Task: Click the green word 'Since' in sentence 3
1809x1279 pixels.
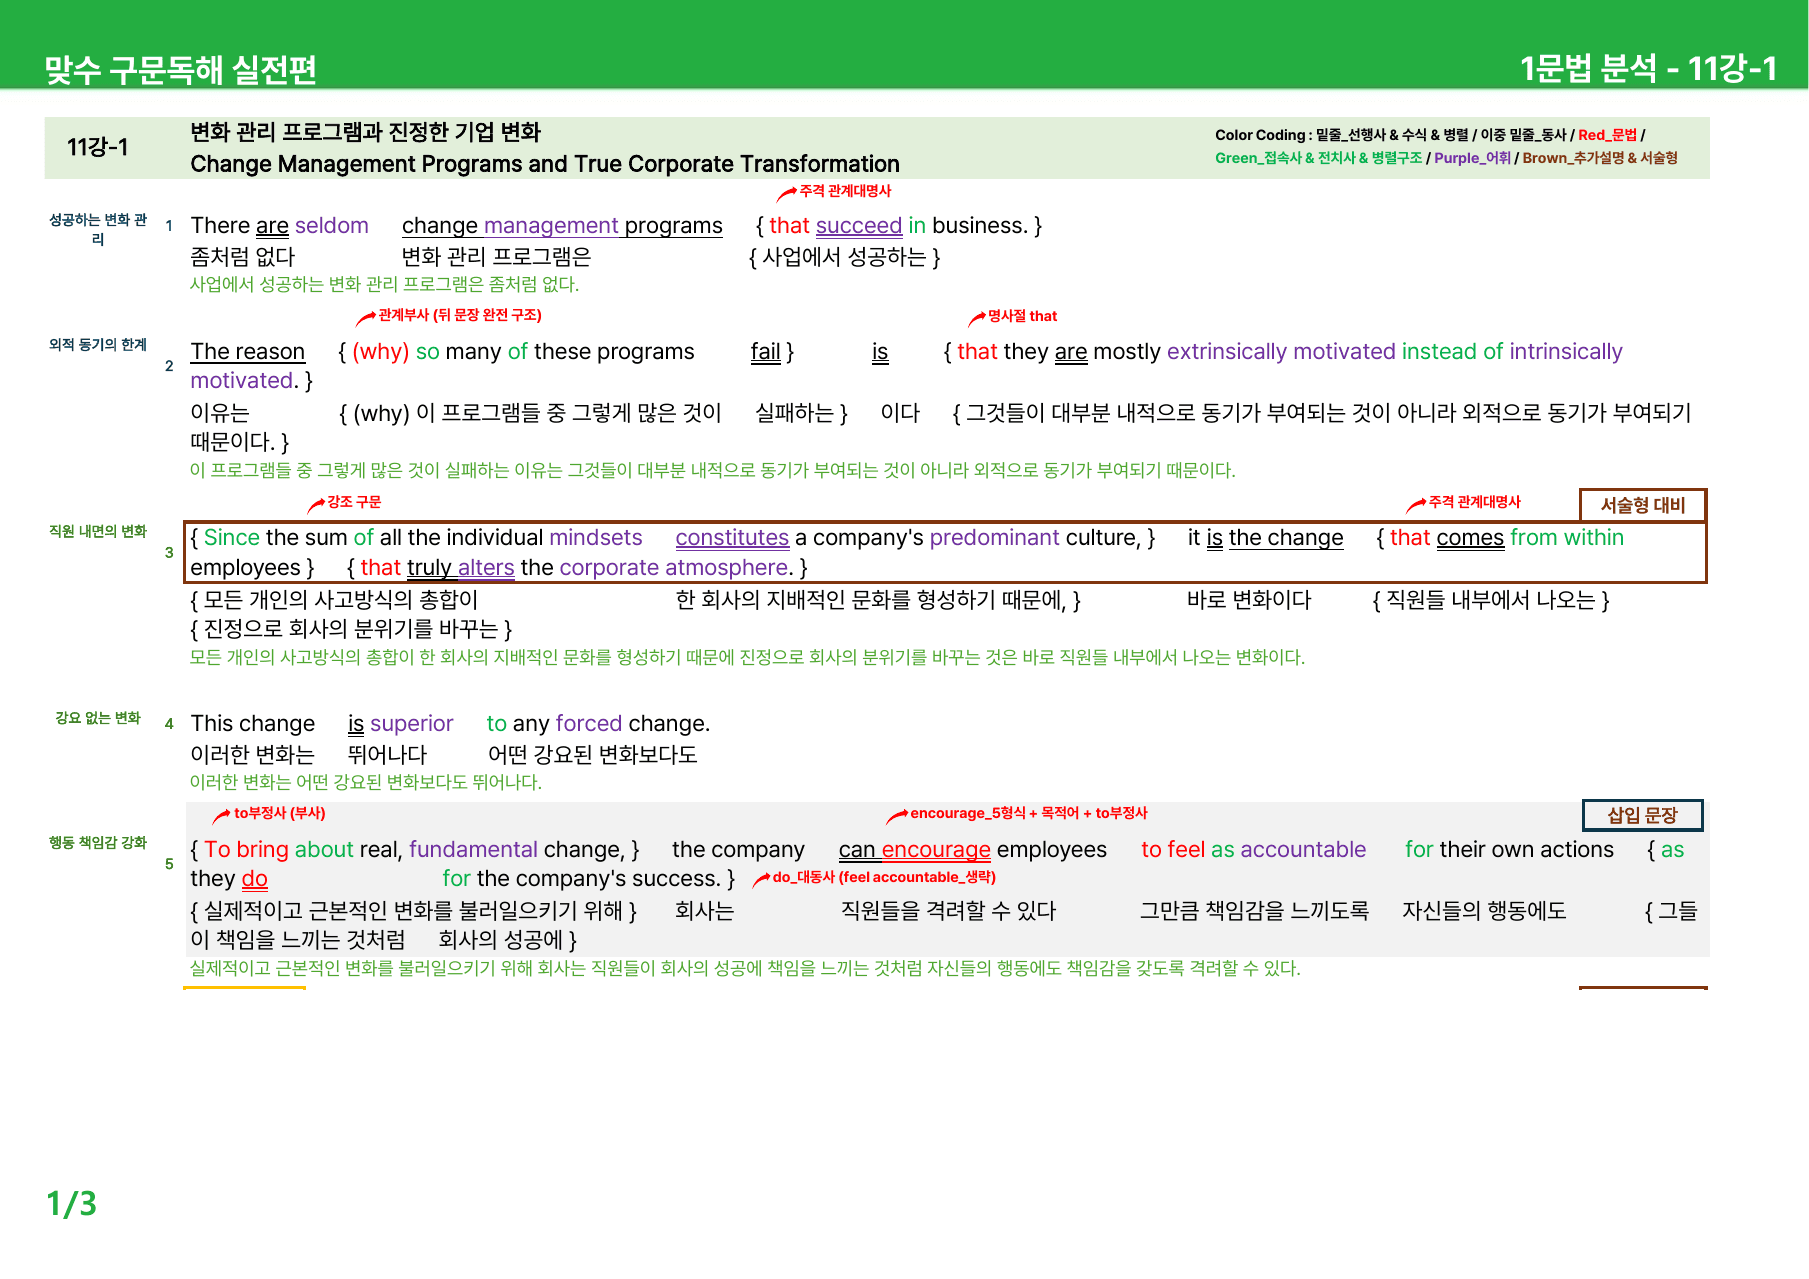Action: coord(232,538)
